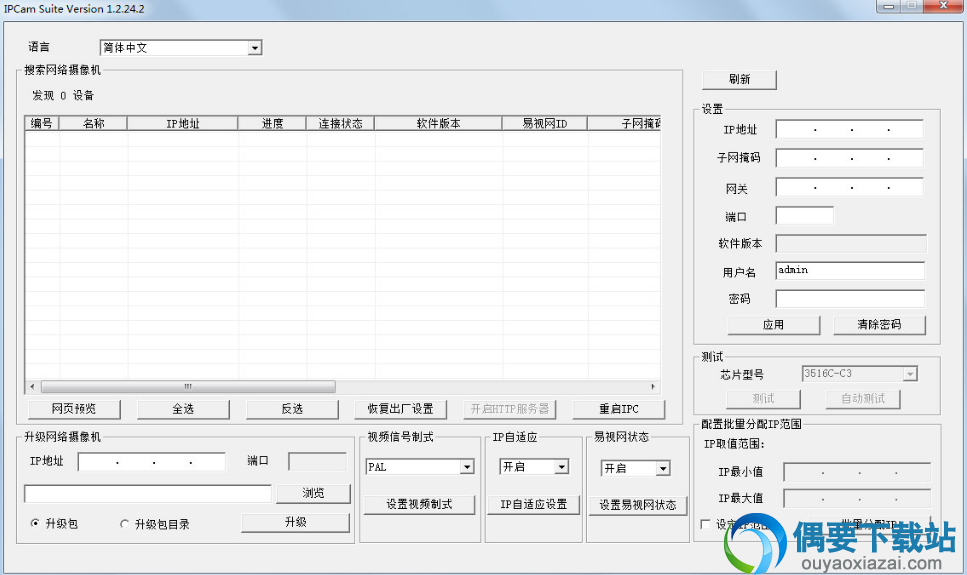This screenshot has width=967, height=575.
Task: Click the scroll-right arrow of camera list
Action: coord(653,387)
